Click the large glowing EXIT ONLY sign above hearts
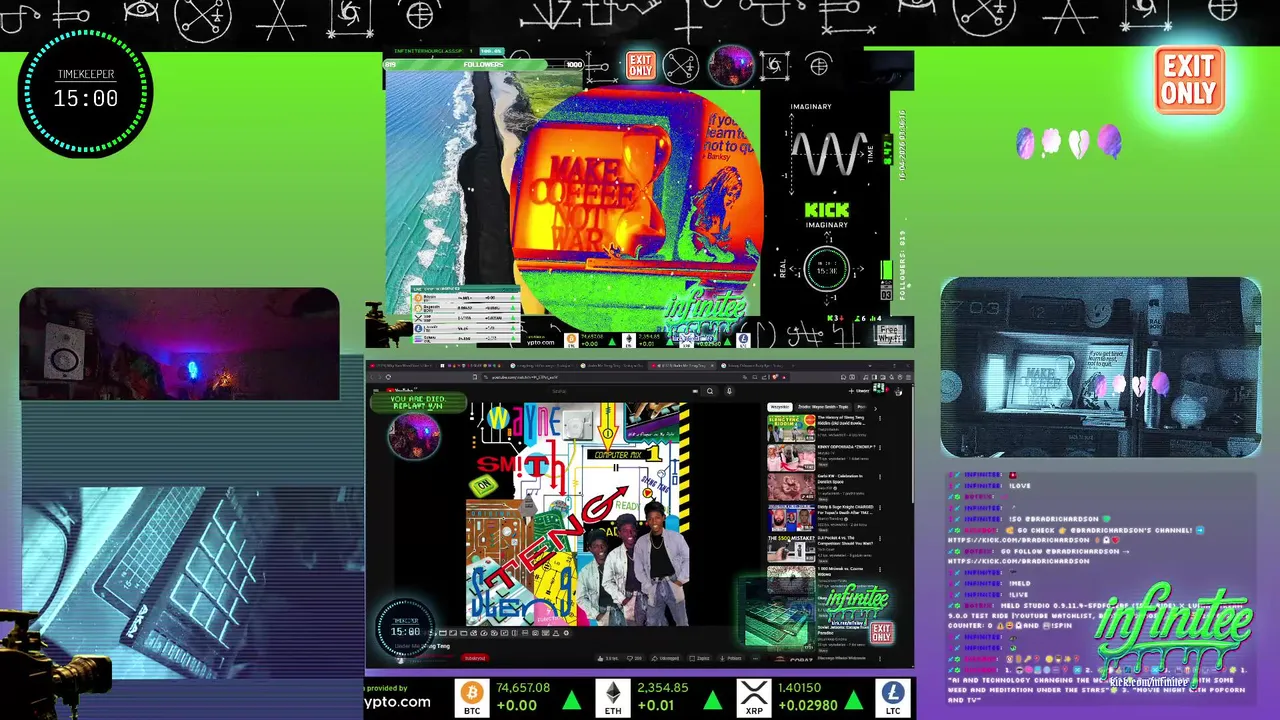The width and height of the screenshot is (1280, 720). click(1189, 80)
